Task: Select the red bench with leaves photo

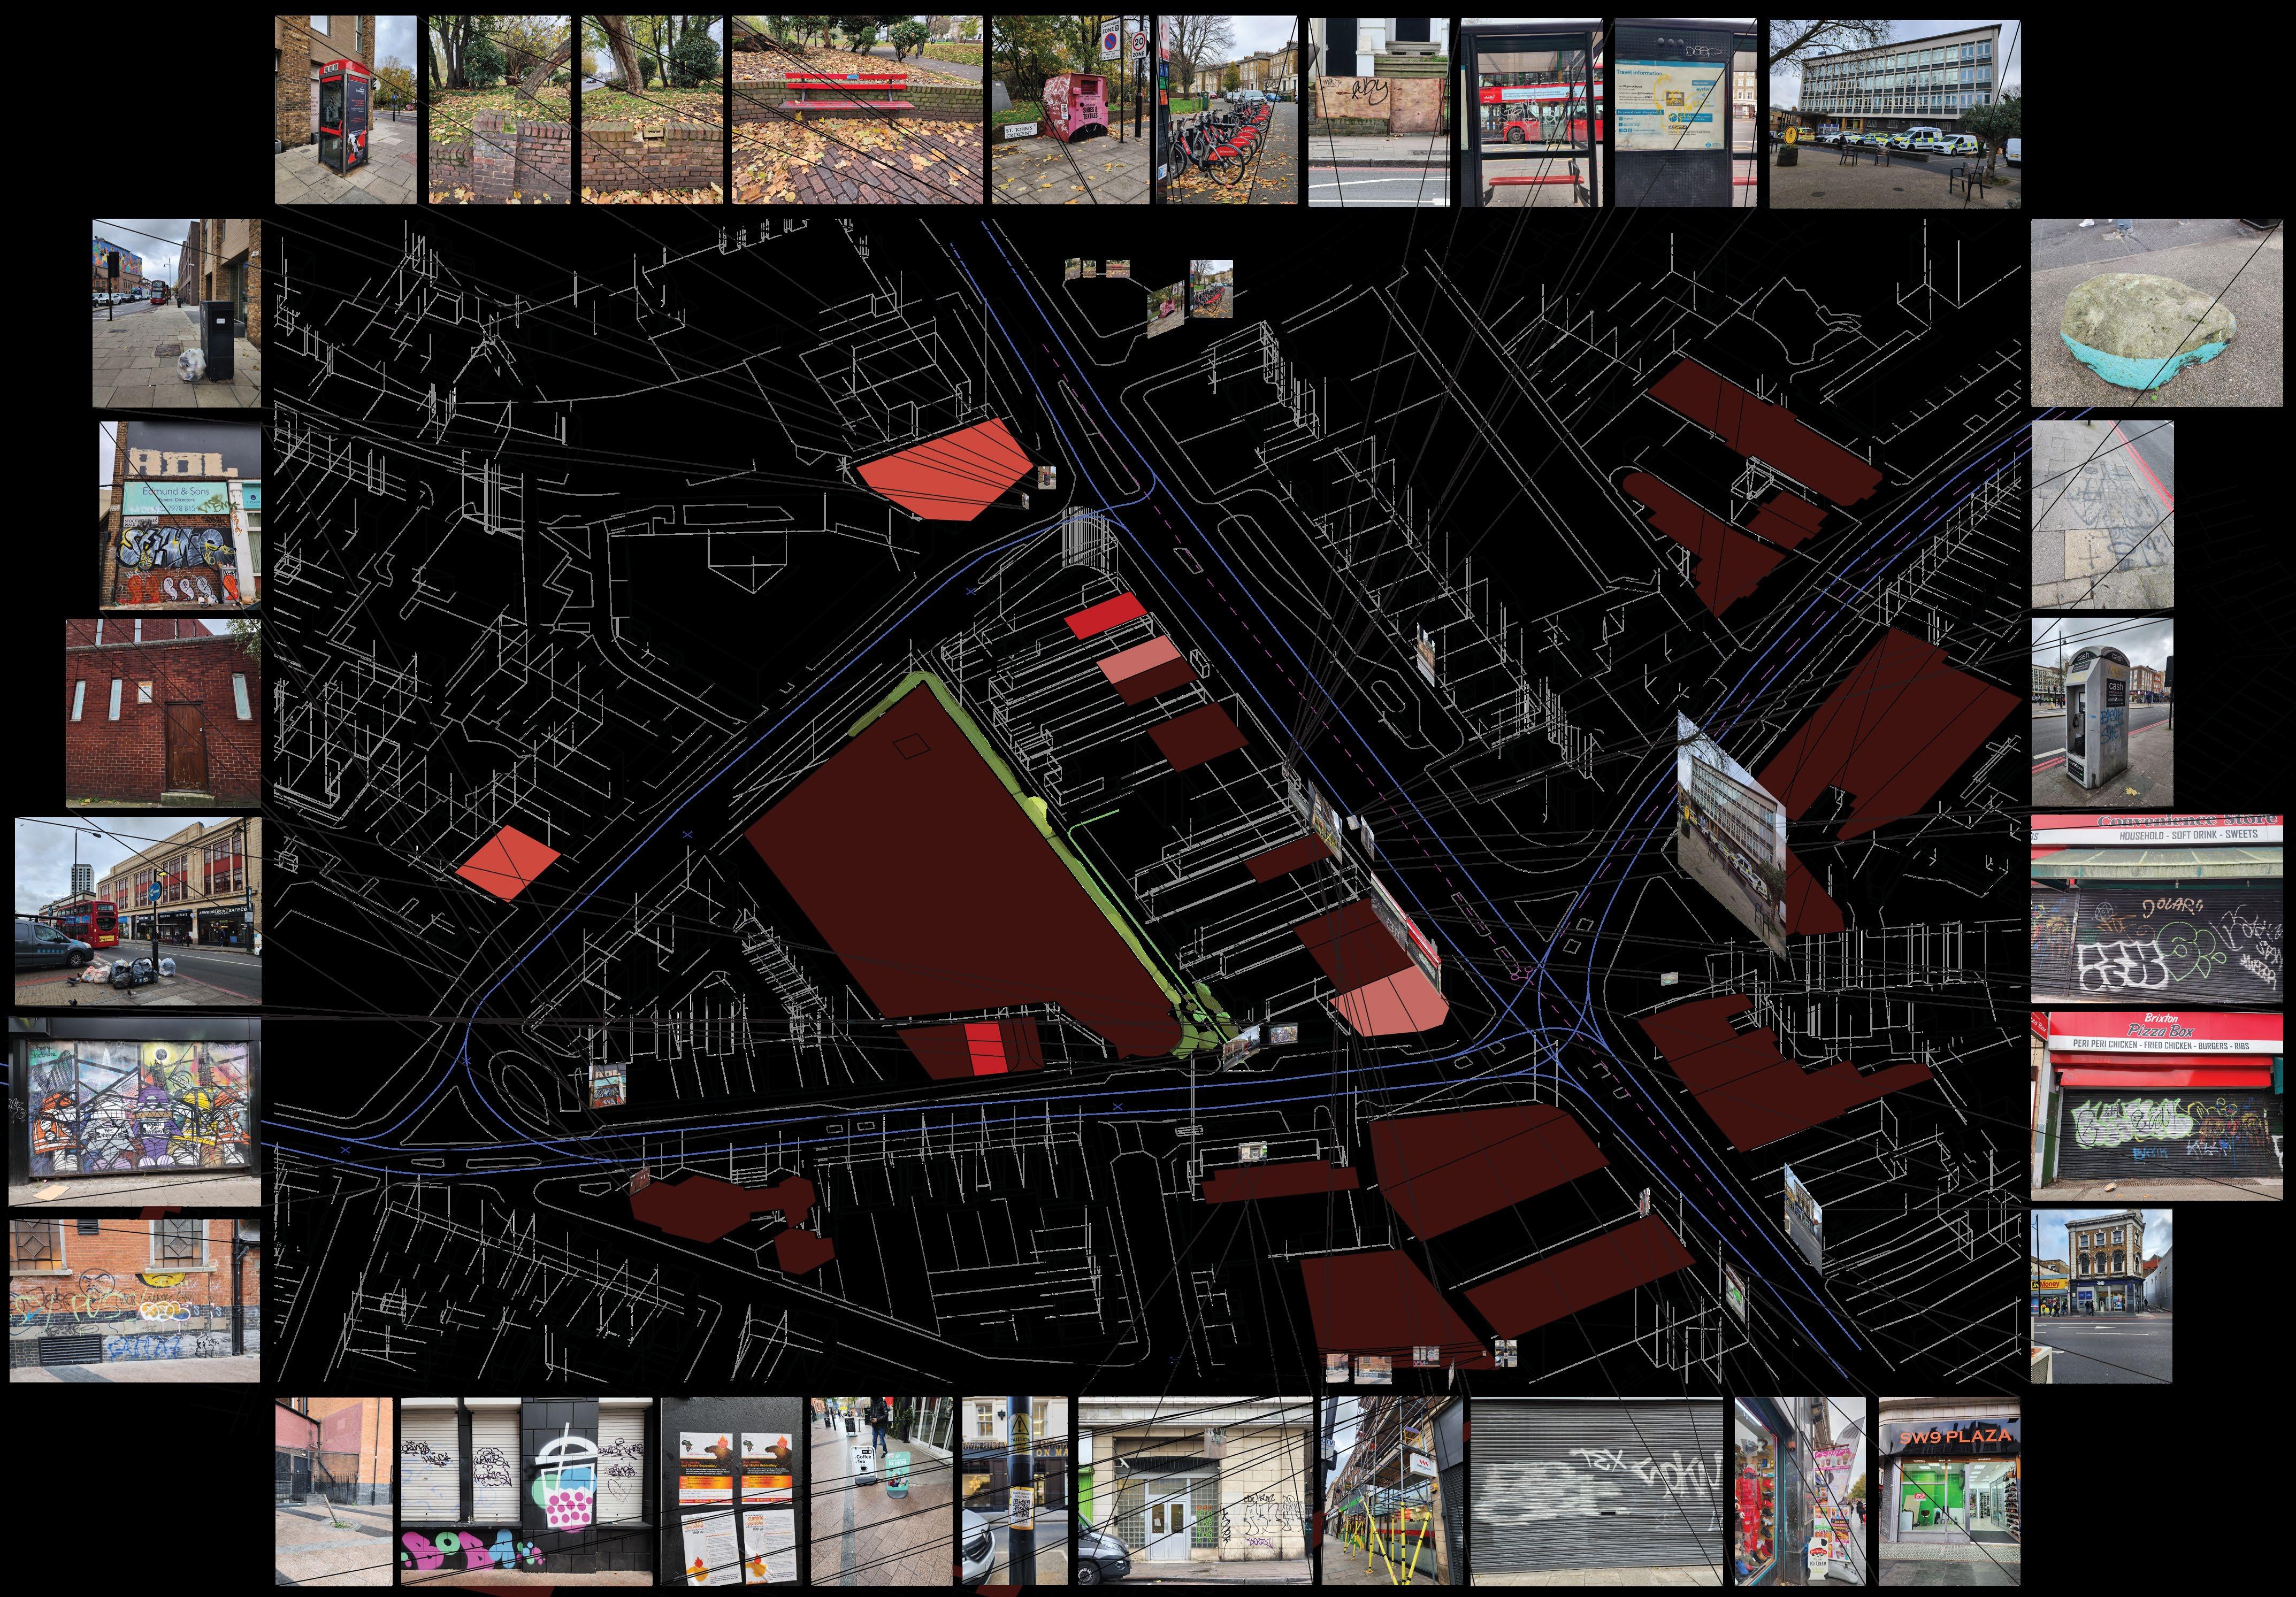Action: point(857,110)
